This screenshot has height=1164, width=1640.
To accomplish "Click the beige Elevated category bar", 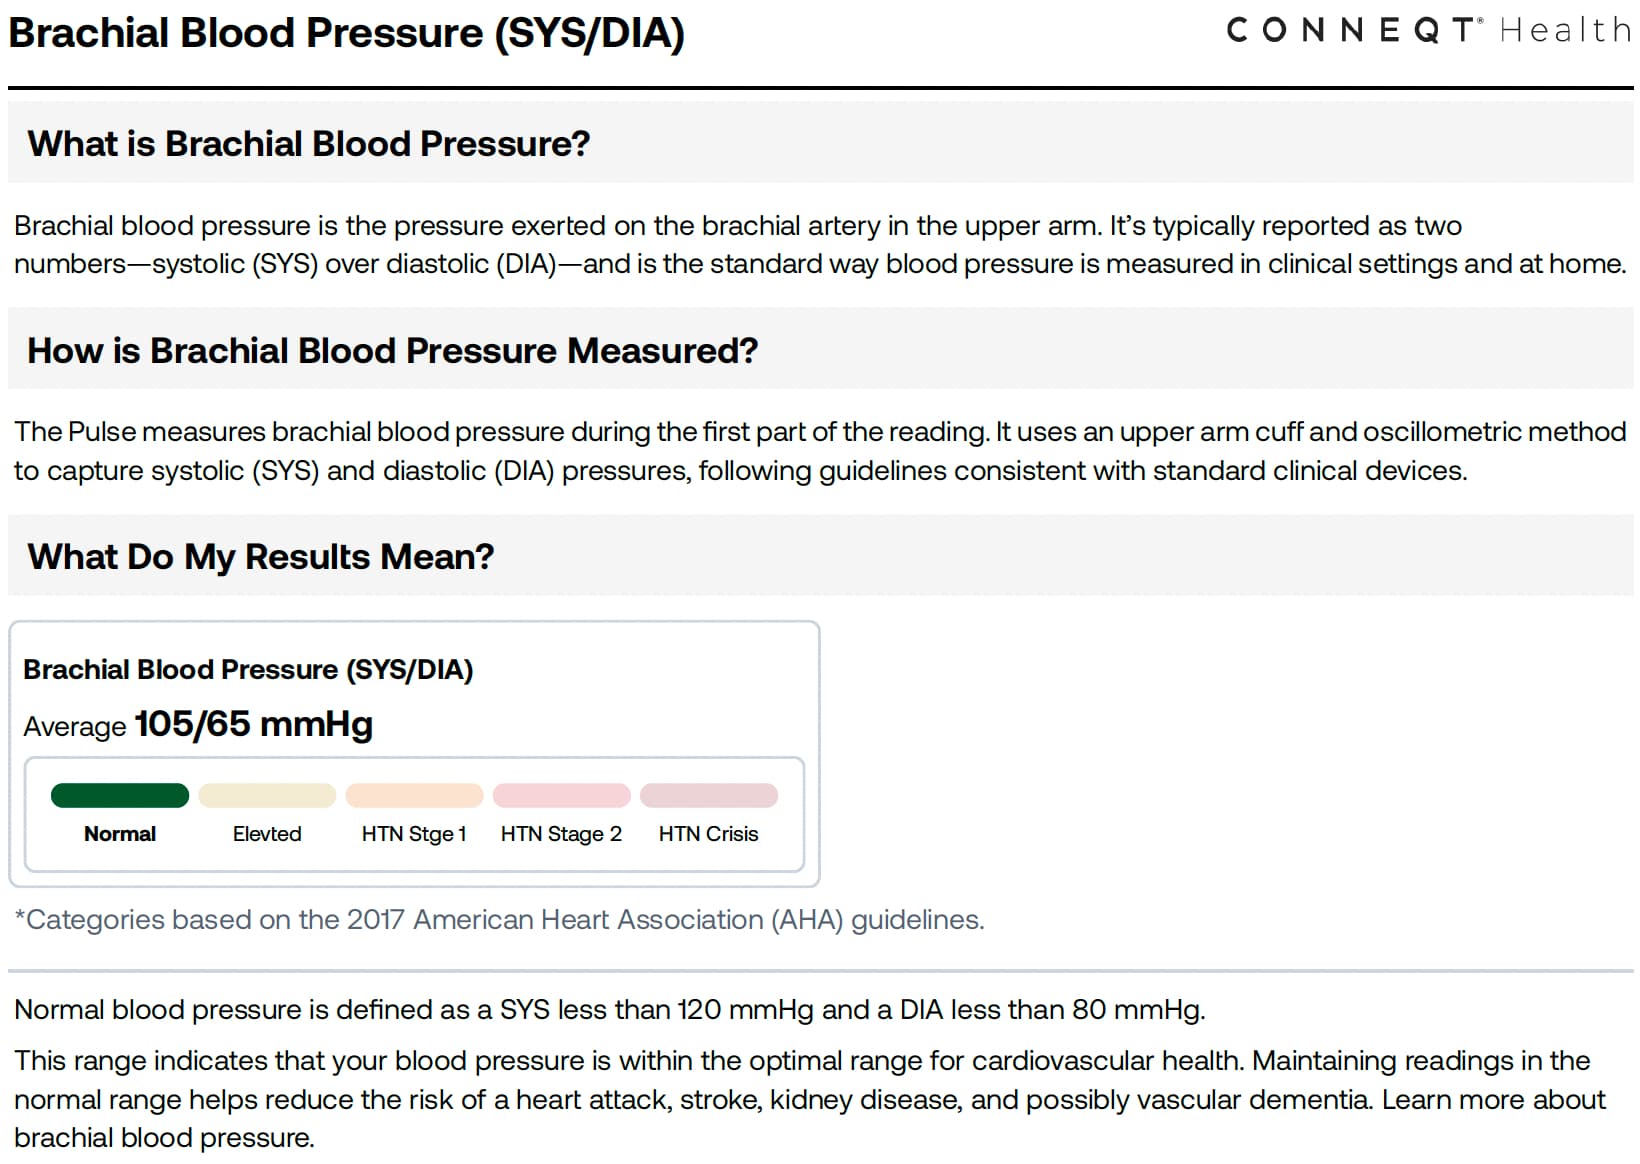I will click(267, 795).
